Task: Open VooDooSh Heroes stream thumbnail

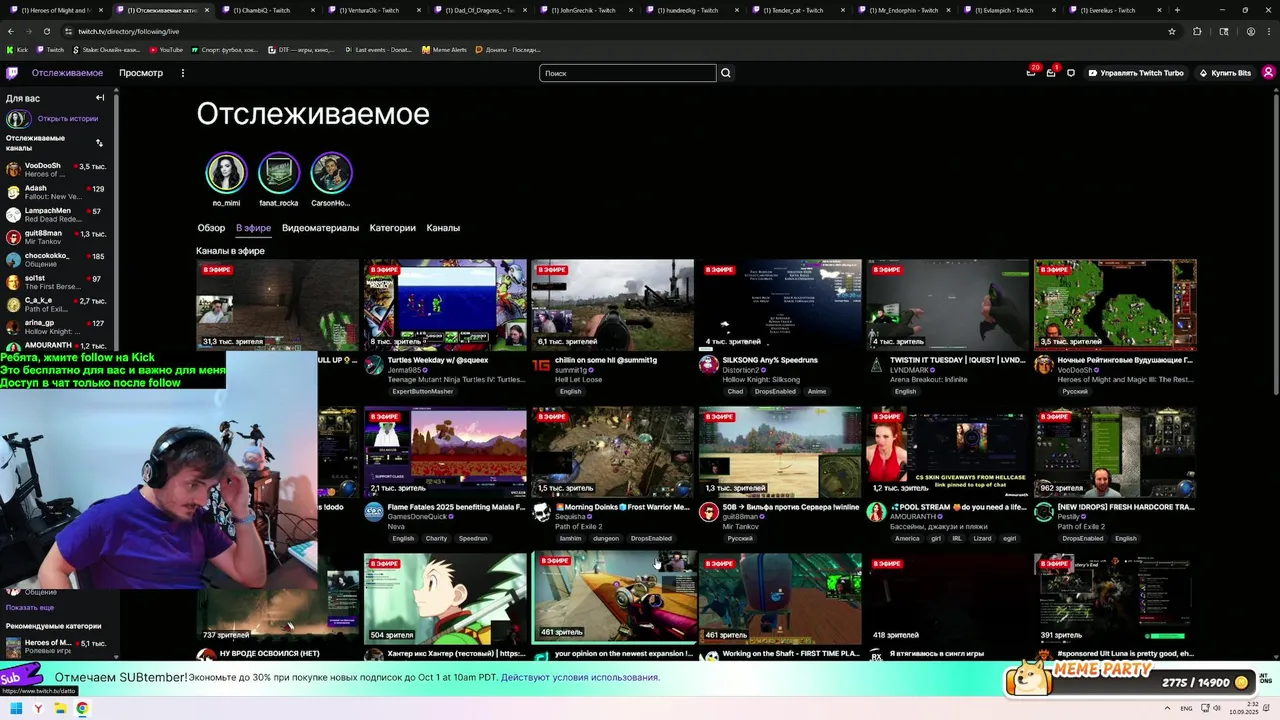Action: pos(1115,305)
